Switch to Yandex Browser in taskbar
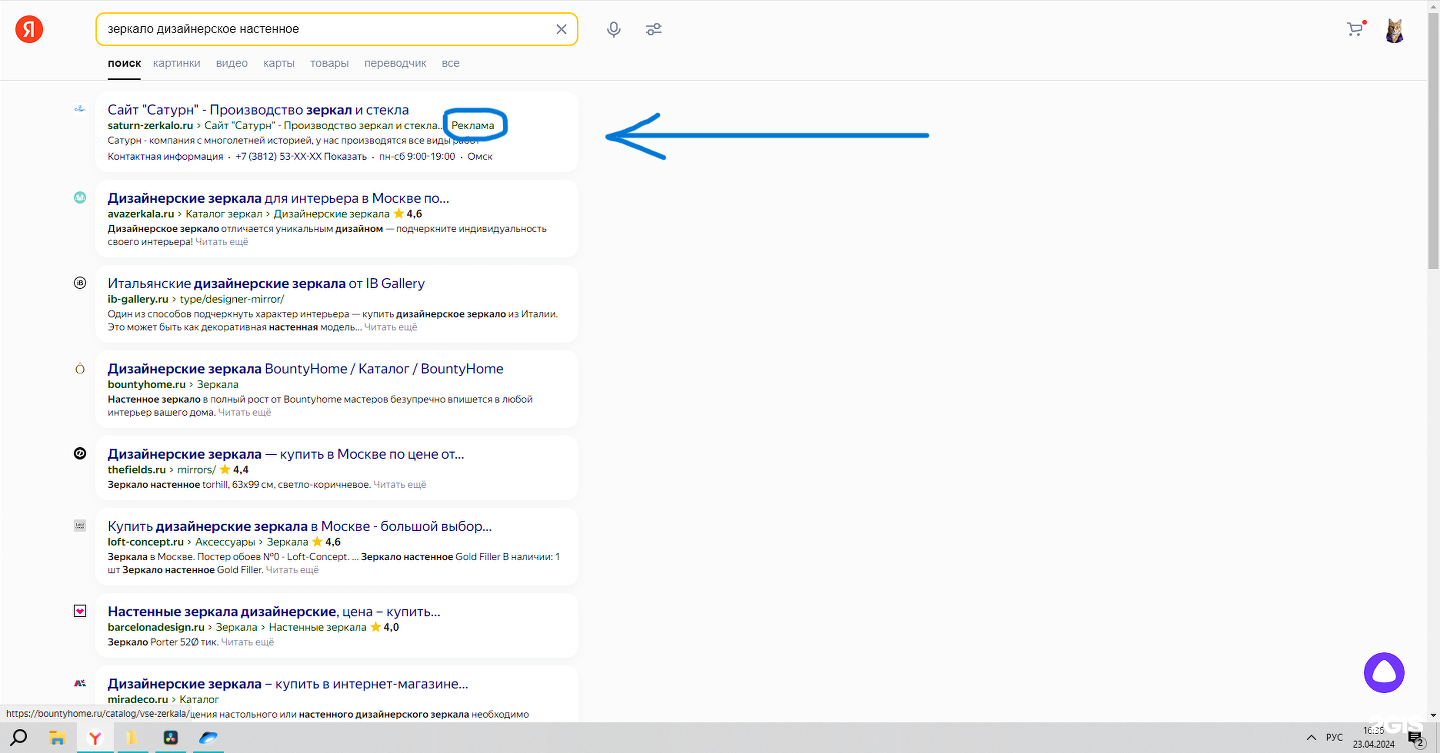This screenshot has width=1440, height=753. (94, 738)
